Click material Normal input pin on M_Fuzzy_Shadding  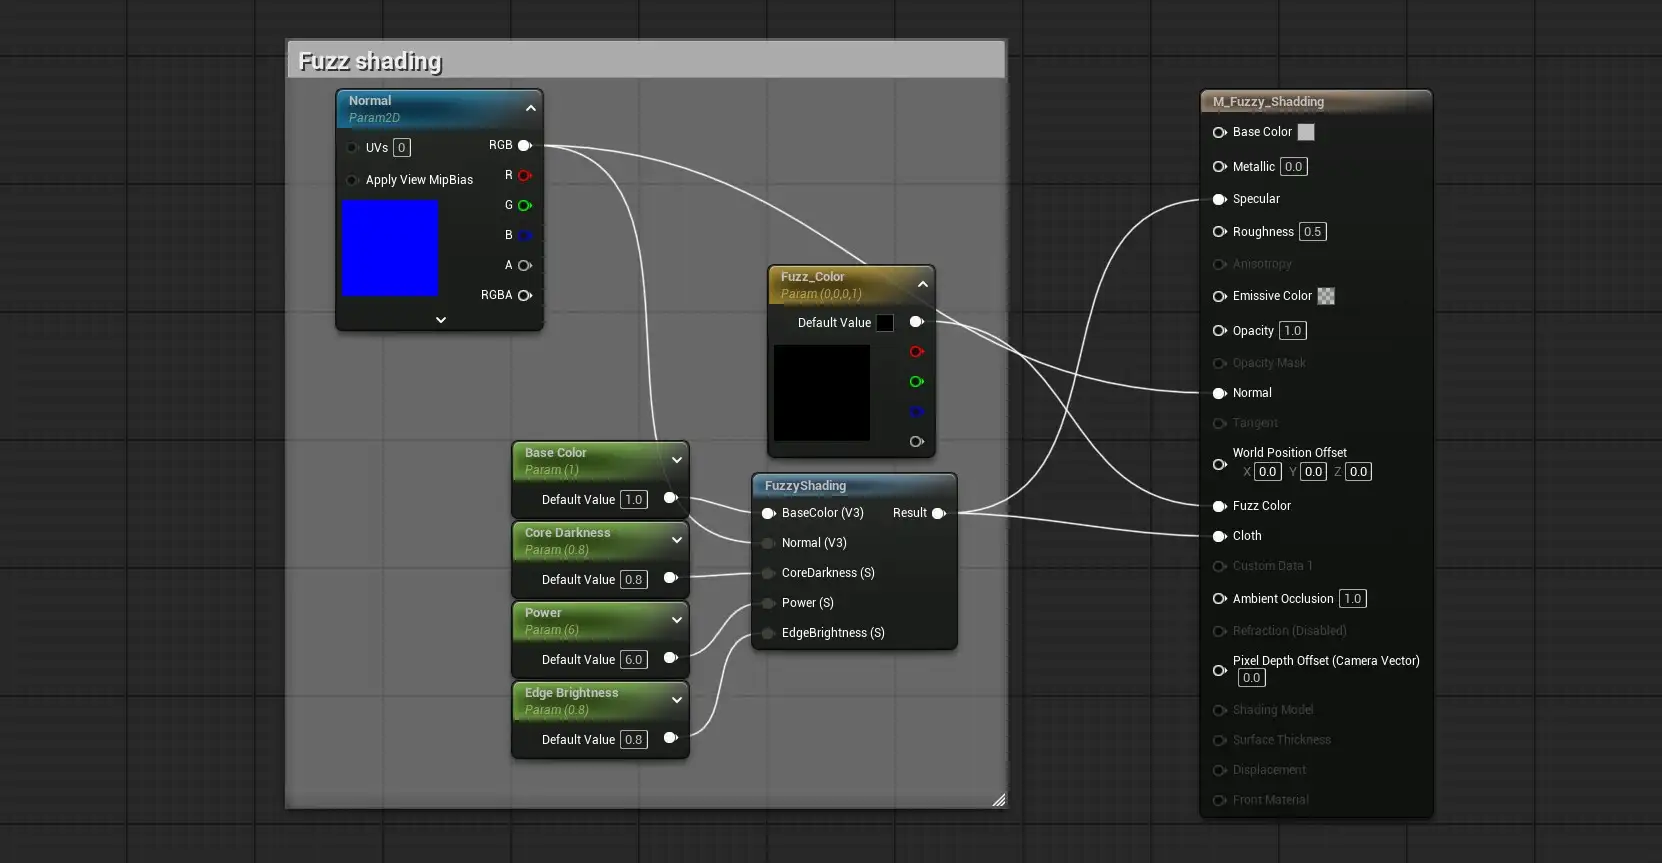tap(1219, 393)
